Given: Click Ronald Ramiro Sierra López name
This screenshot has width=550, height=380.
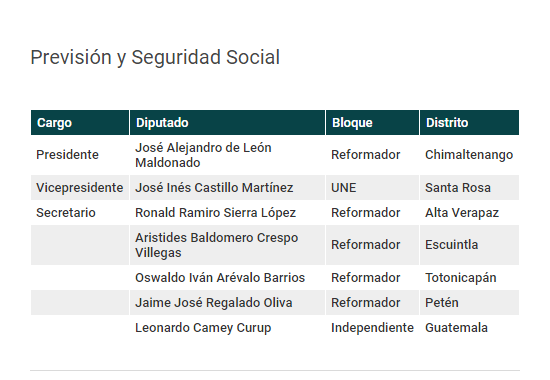Looking at the screenshot, I should [x=215, y=213].
